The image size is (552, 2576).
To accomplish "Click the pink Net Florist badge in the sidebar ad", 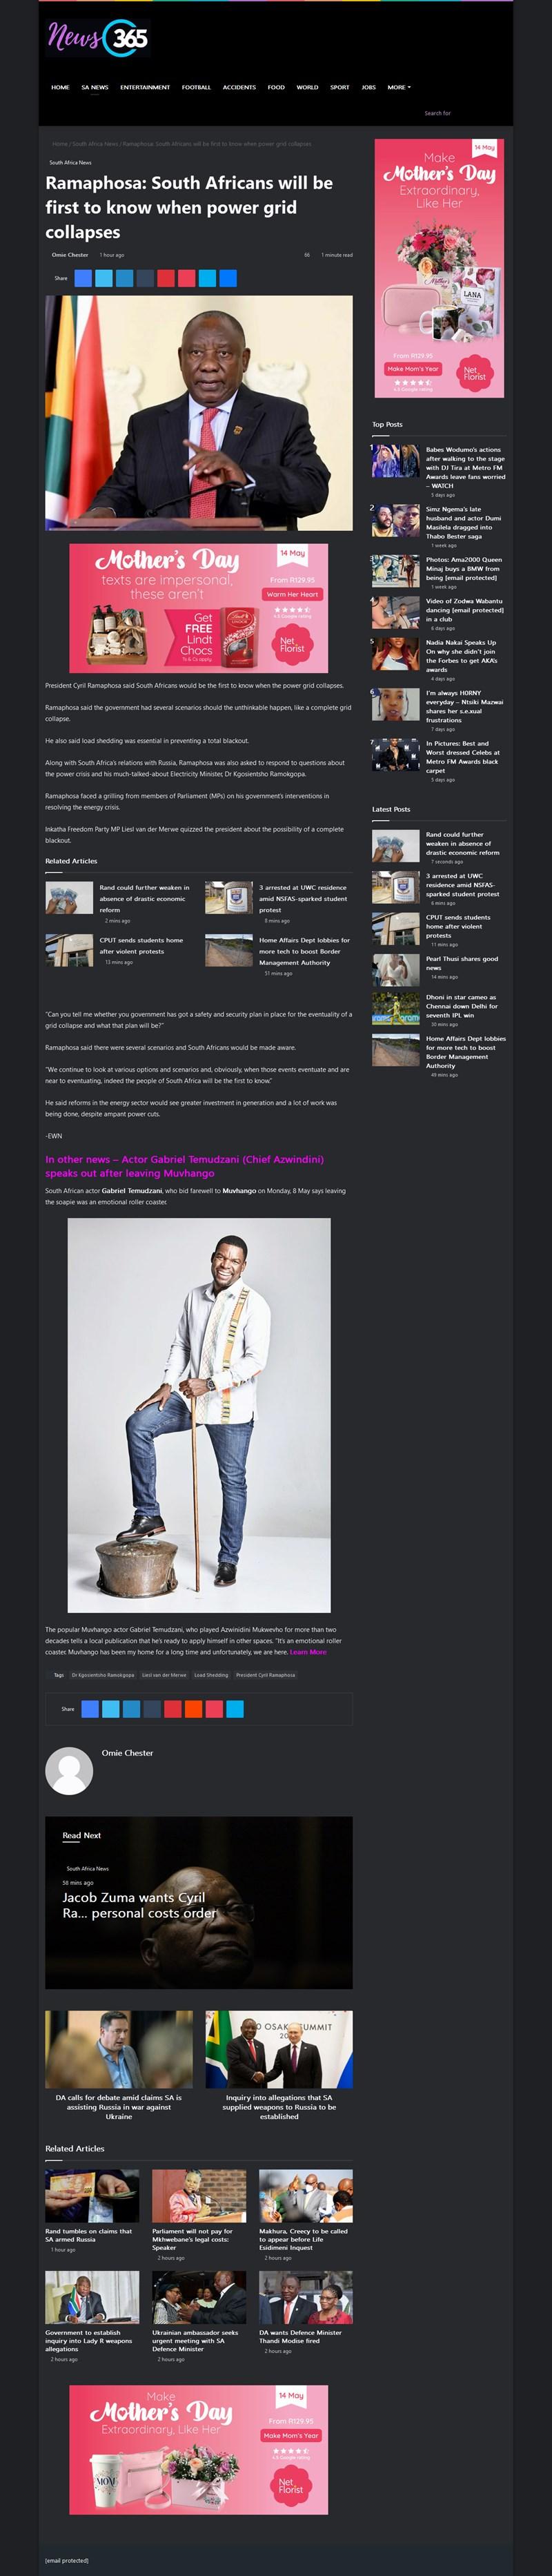I will (474, 374).
